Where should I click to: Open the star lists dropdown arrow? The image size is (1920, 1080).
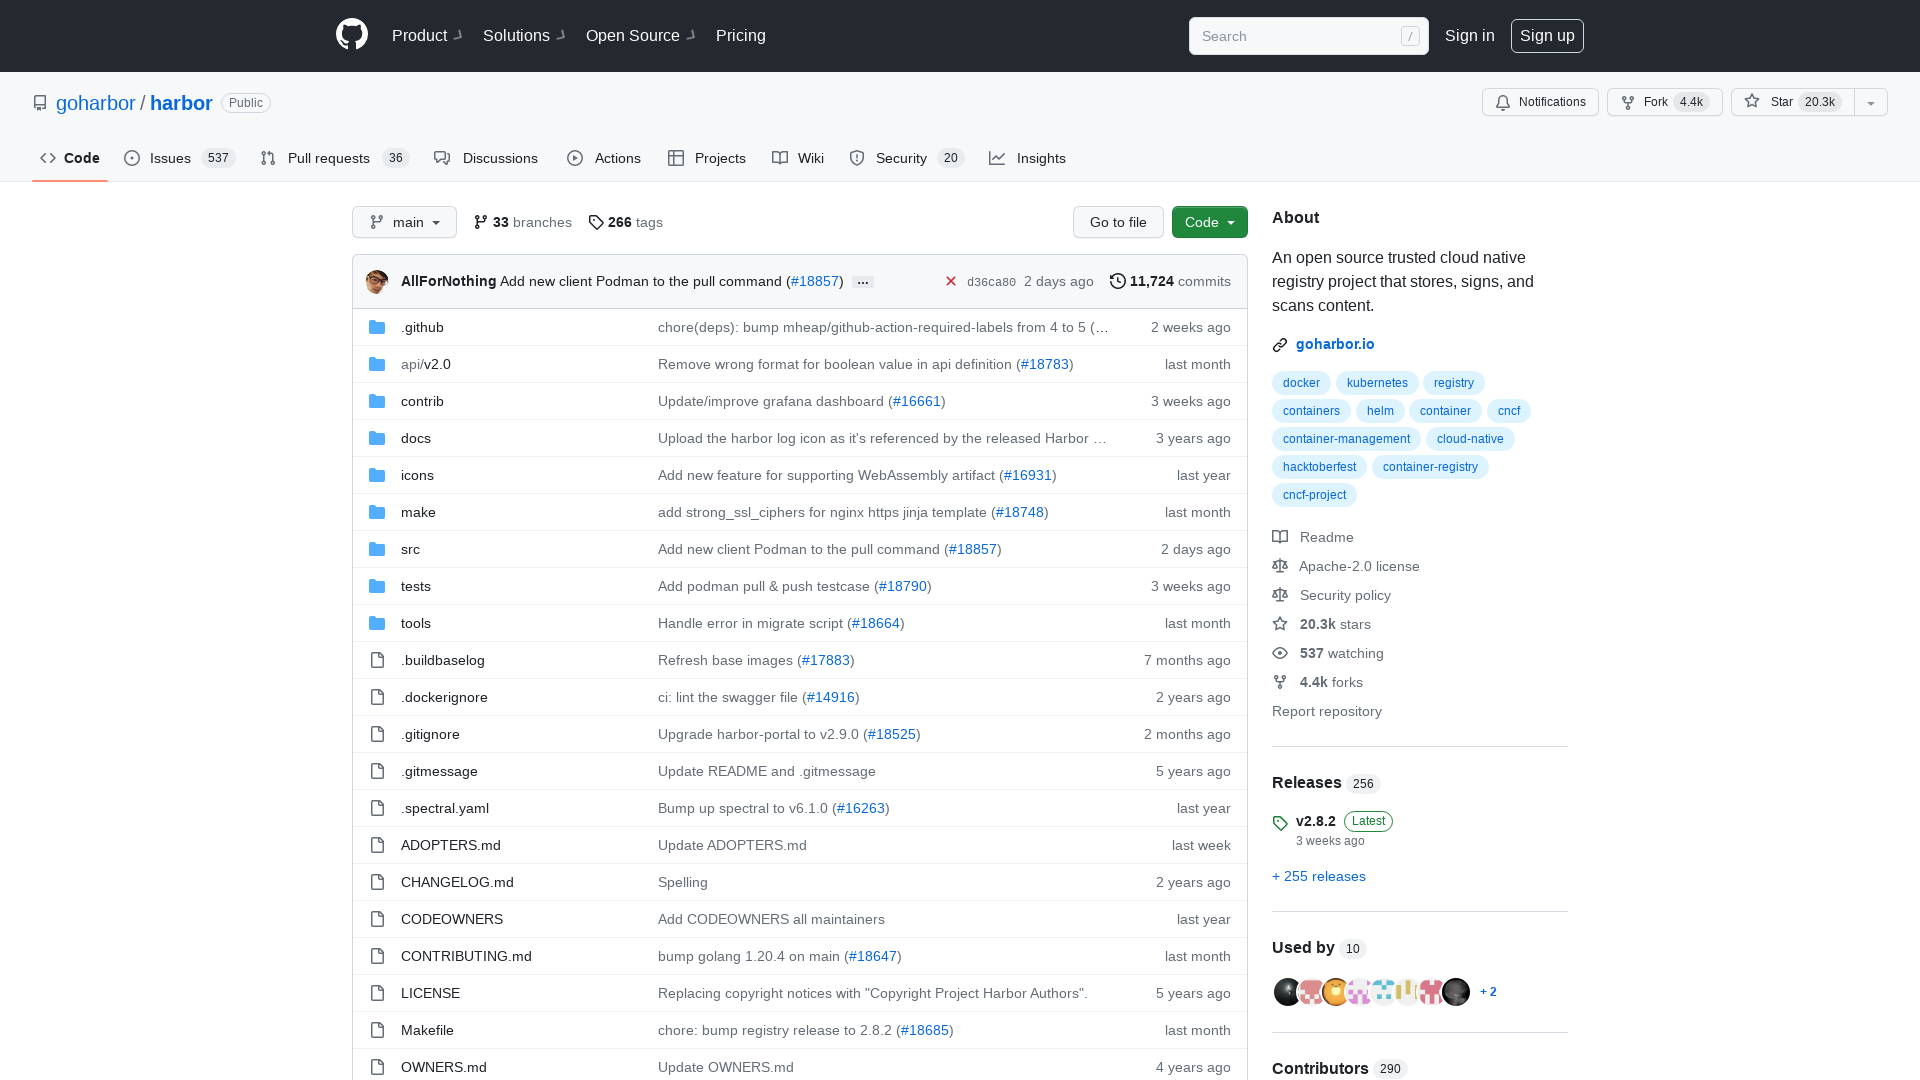[x=1871, y=102]
